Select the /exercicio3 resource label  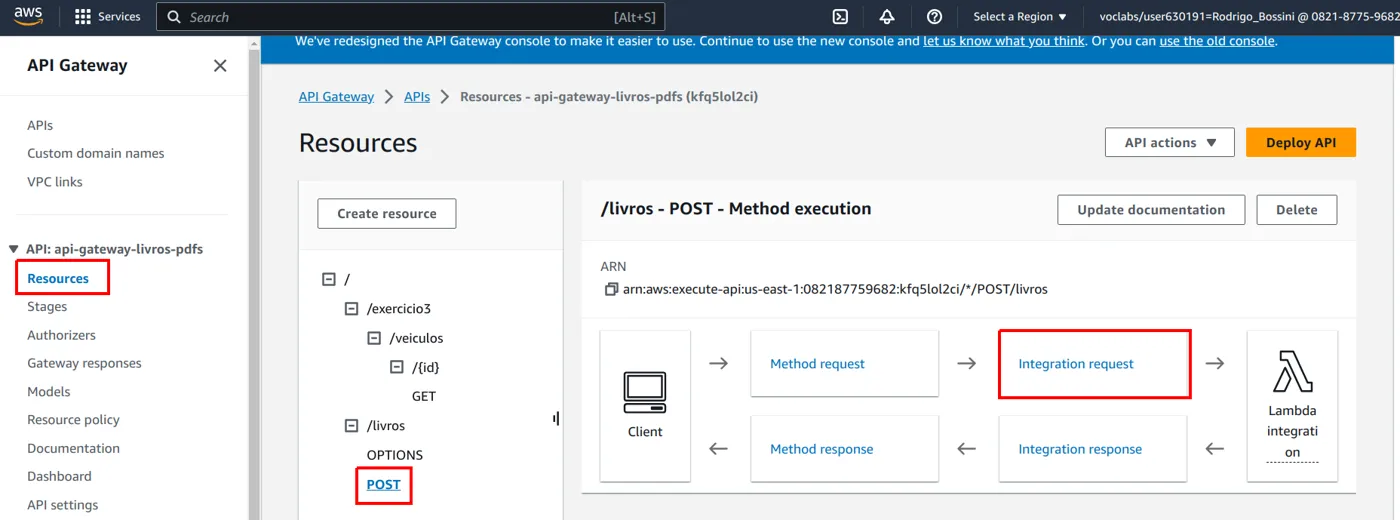(399, 309)
